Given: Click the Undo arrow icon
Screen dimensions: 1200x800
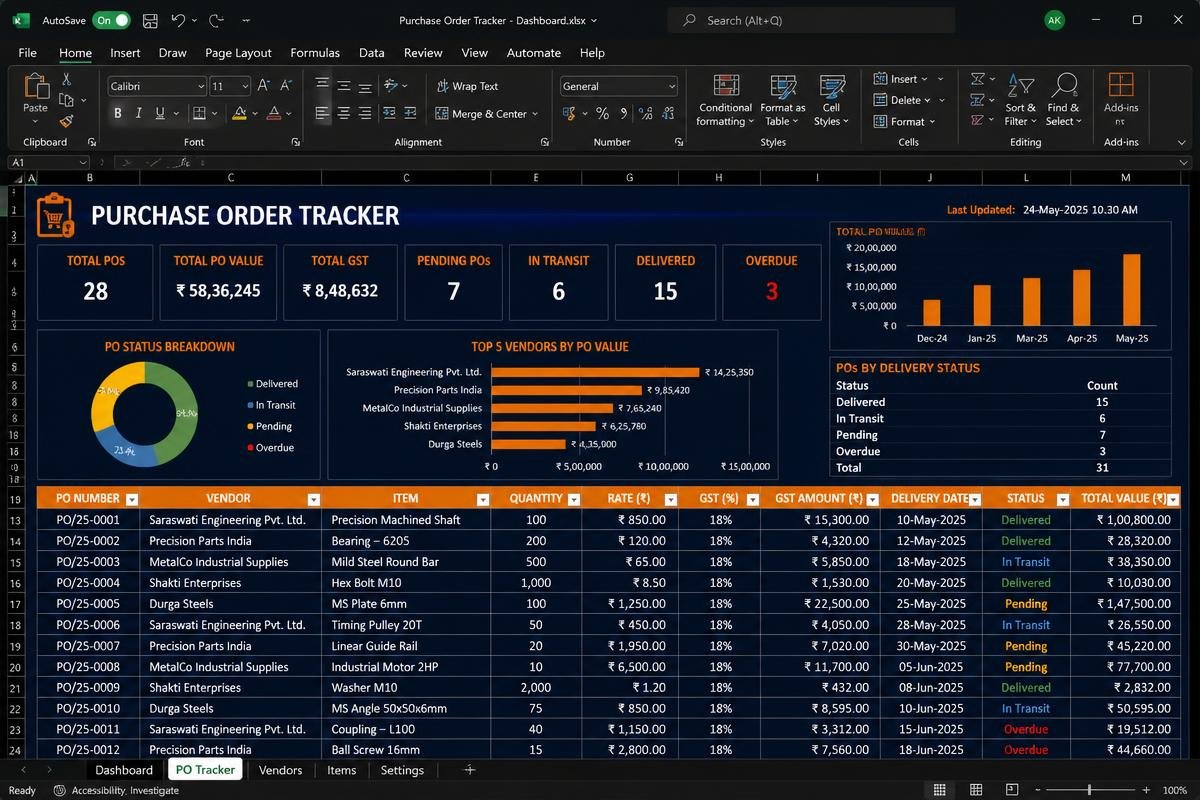Looking at the screenshot, I should (x=178, y=20).
